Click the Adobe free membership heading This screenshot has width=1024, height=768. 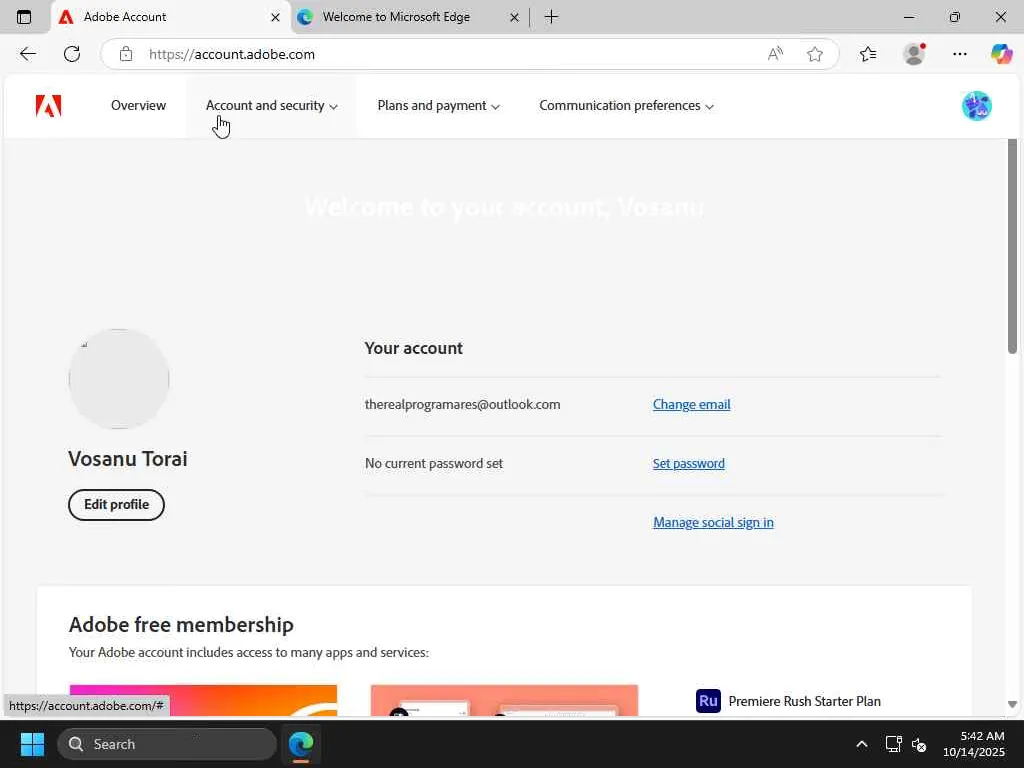tap(181, 625)
